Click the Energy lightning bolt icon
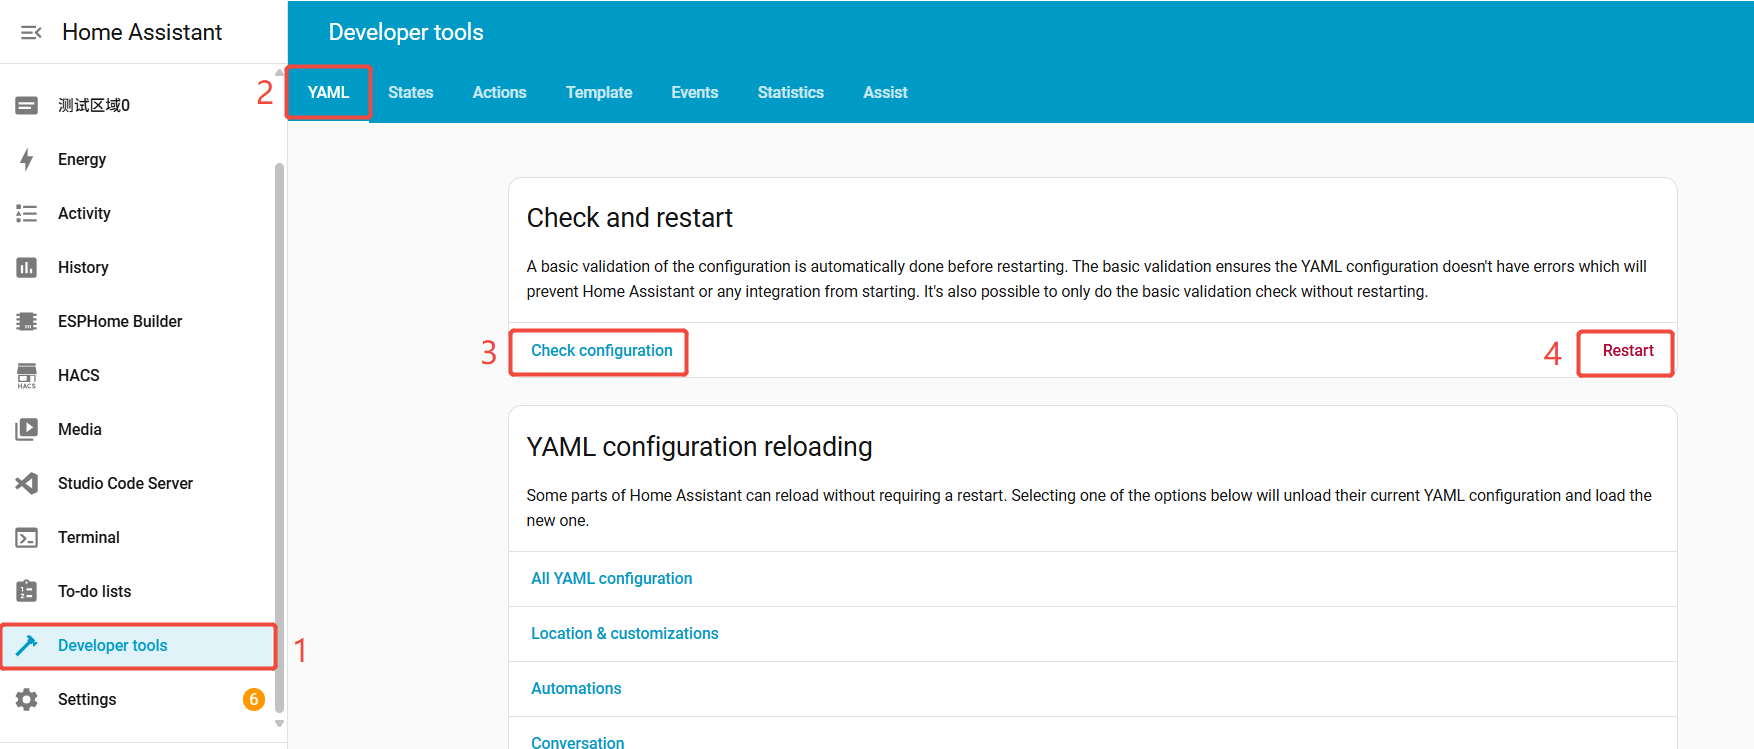Image resolution: width=1754 pixels, height=749 pixels. tap(27, 159)
